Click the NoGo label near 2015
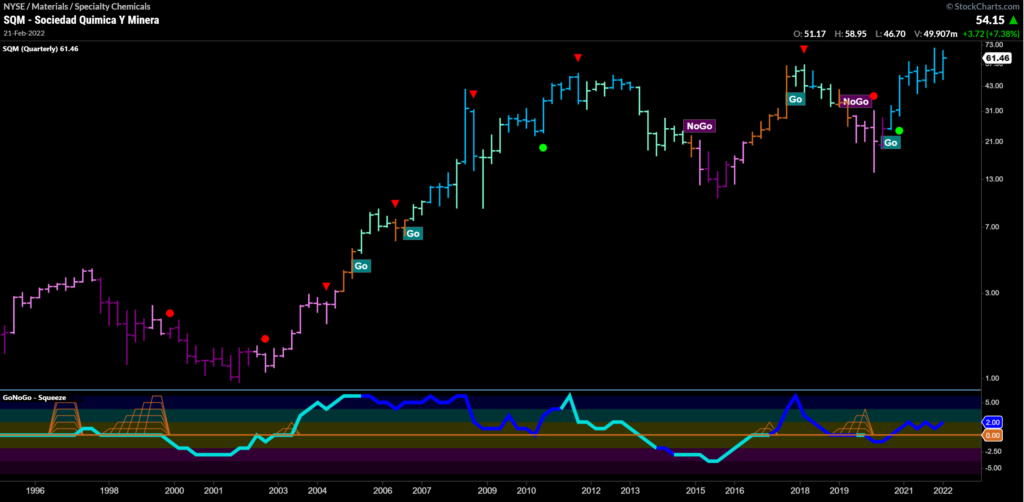 [x=700, y=126]
